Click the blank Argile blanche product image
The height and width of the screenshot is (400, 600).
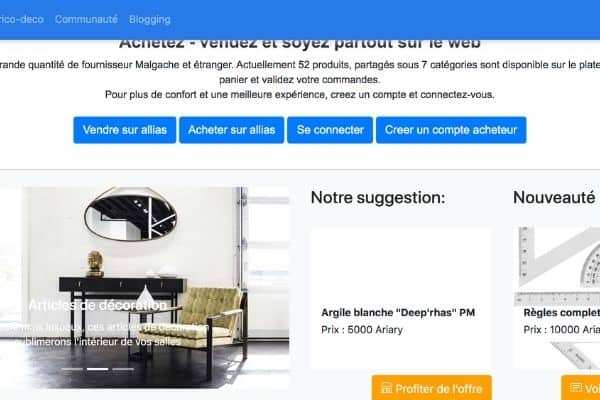coord(401,264)
